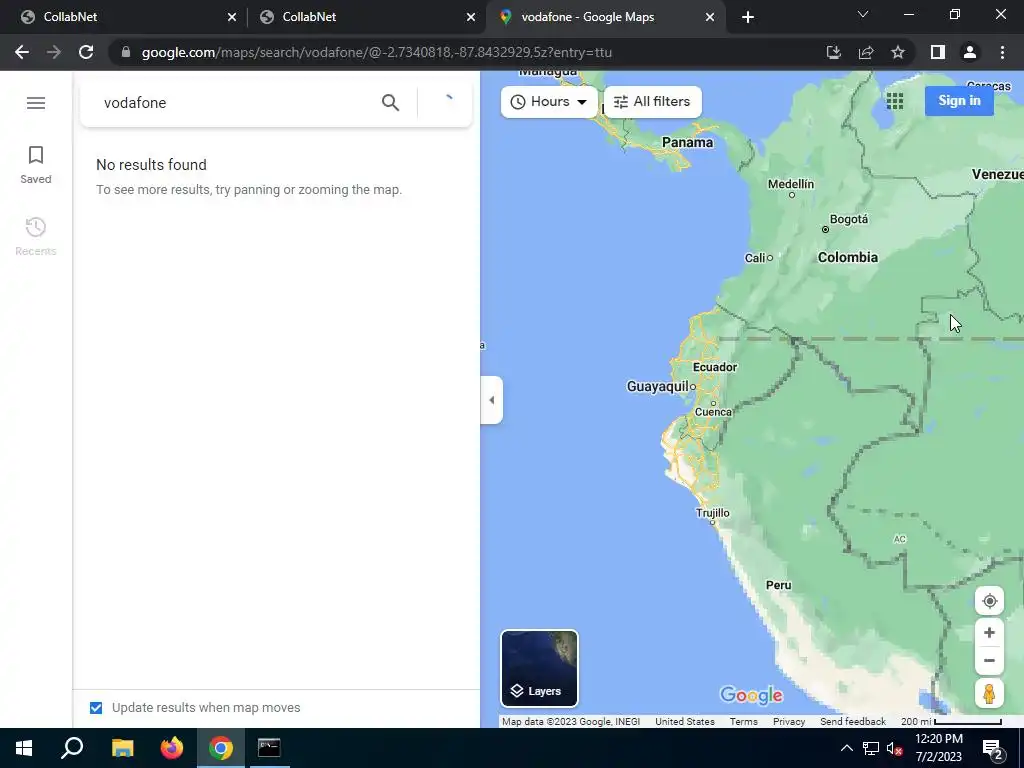
Task: Bookmark this tab with star icon
Action: 898,52
